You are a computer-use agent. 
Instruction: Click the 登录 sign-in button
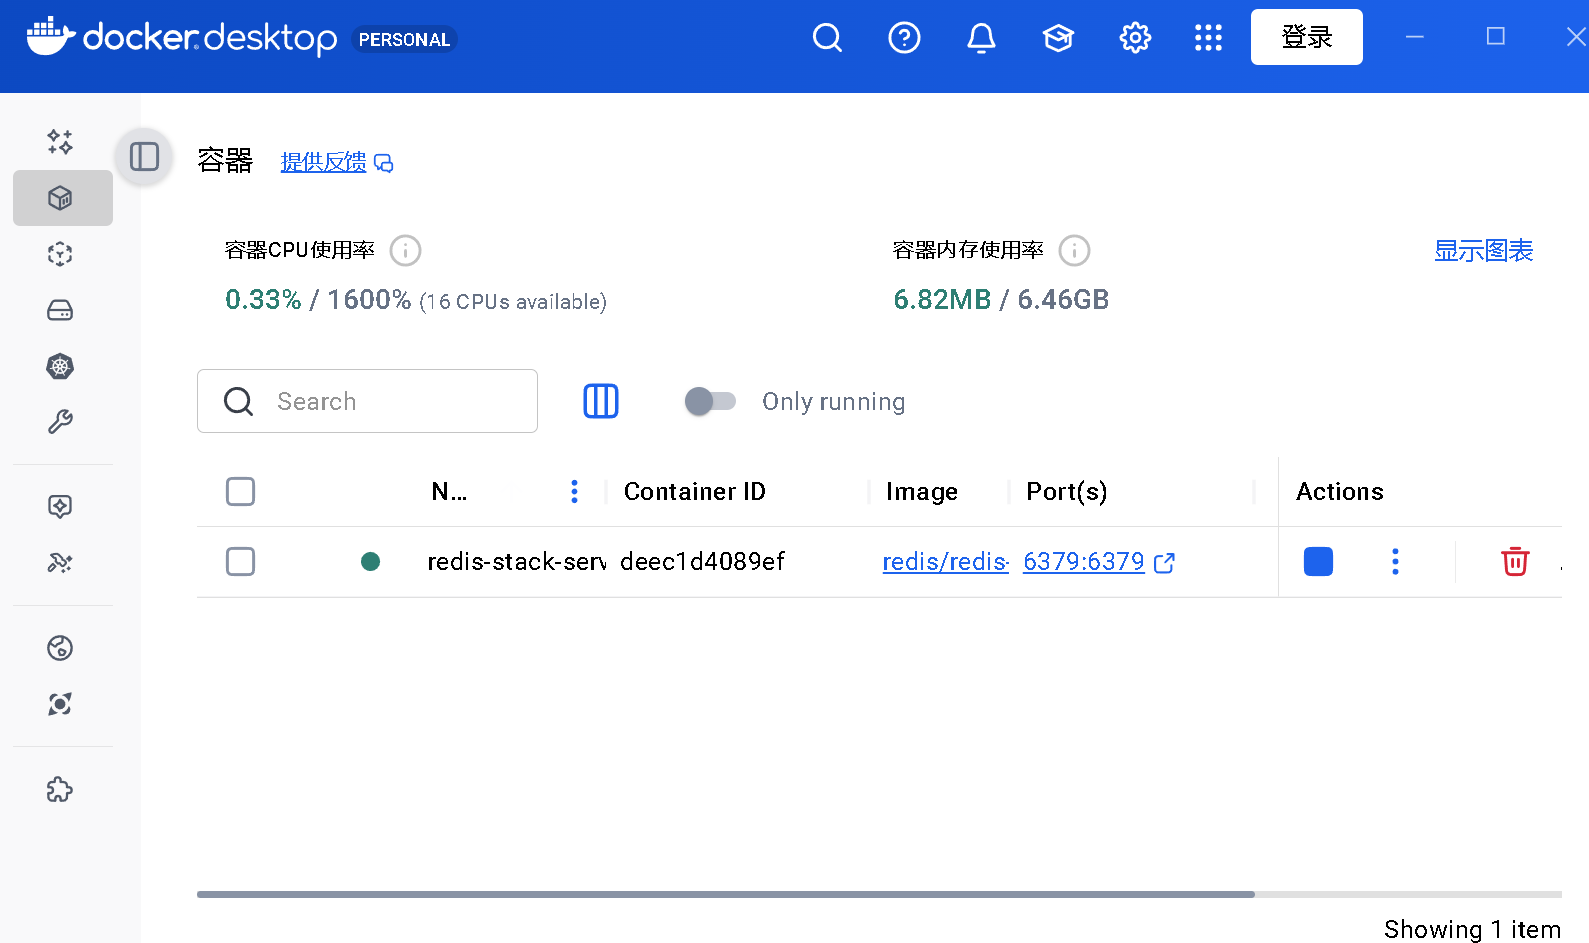[x=1306, y=37]
